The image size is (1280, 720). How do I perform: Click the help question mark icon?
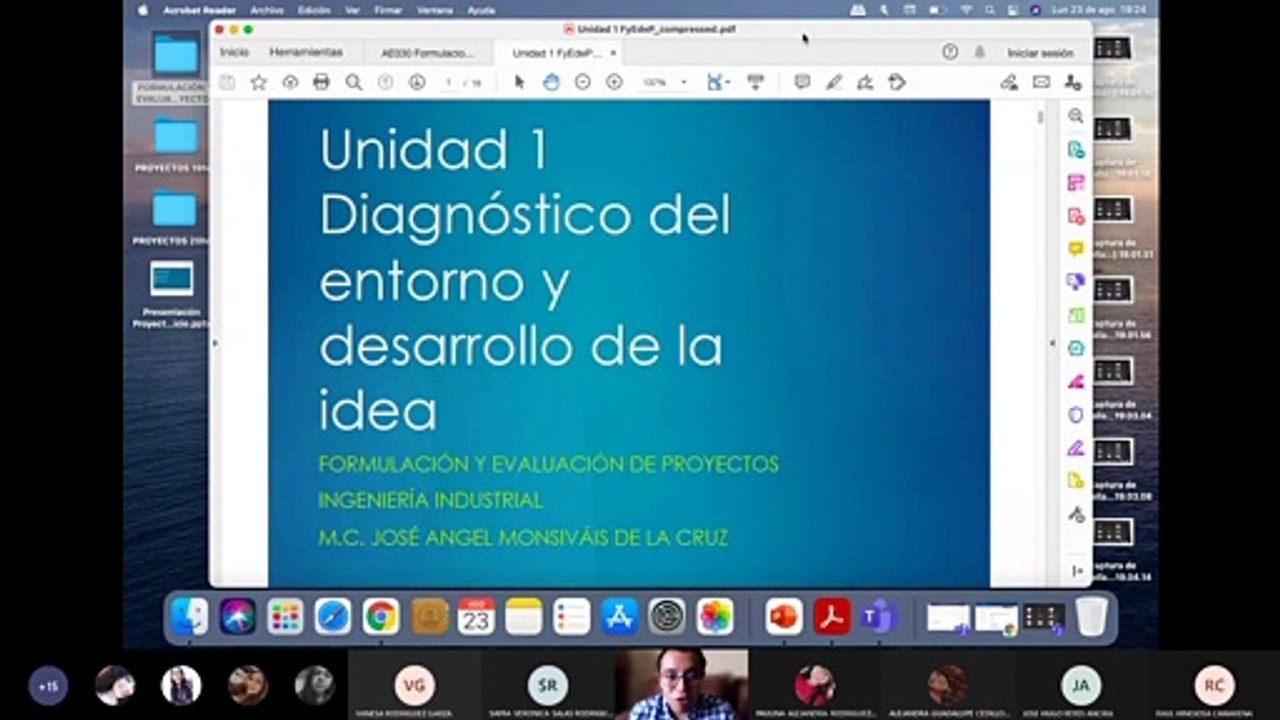pos(950,52)
